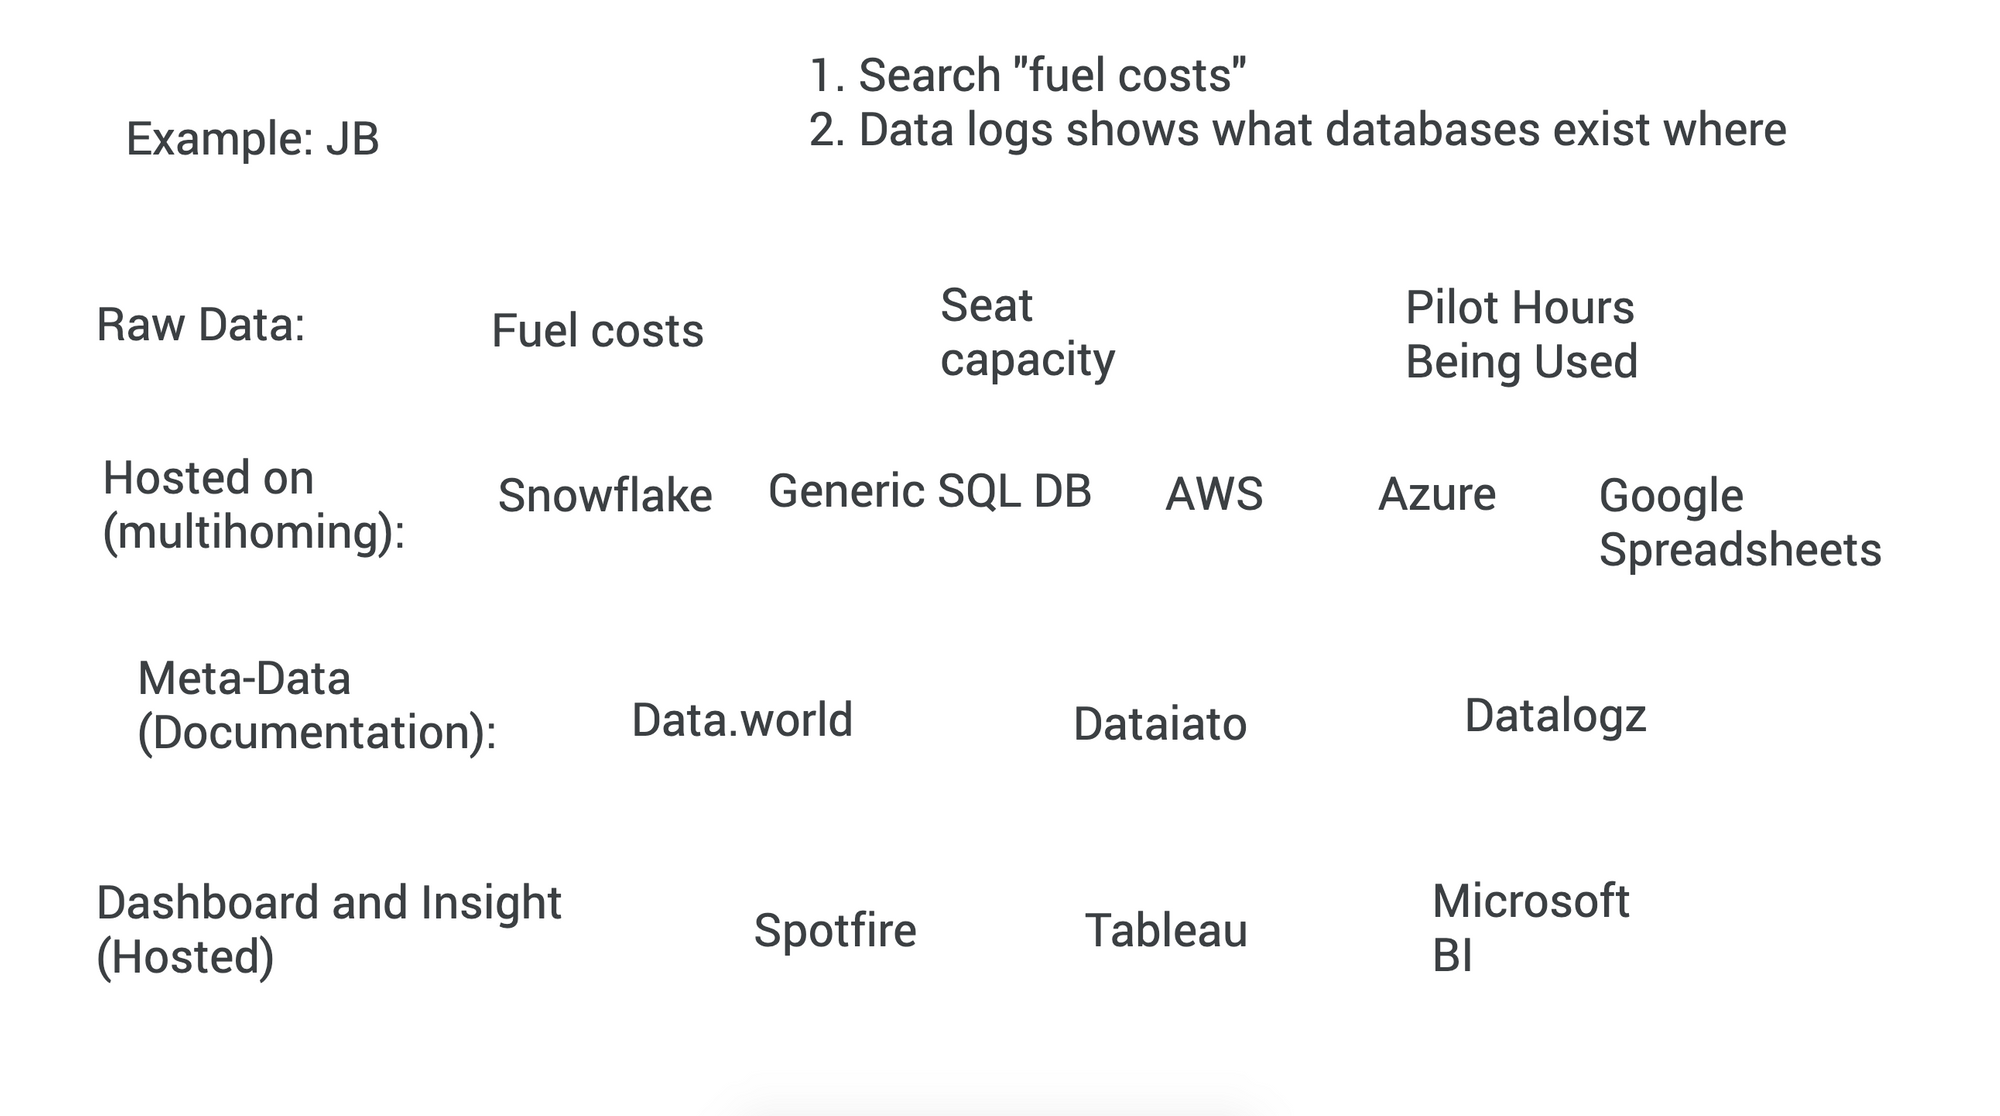Select the 'Azure' text

click(1437, 494)
